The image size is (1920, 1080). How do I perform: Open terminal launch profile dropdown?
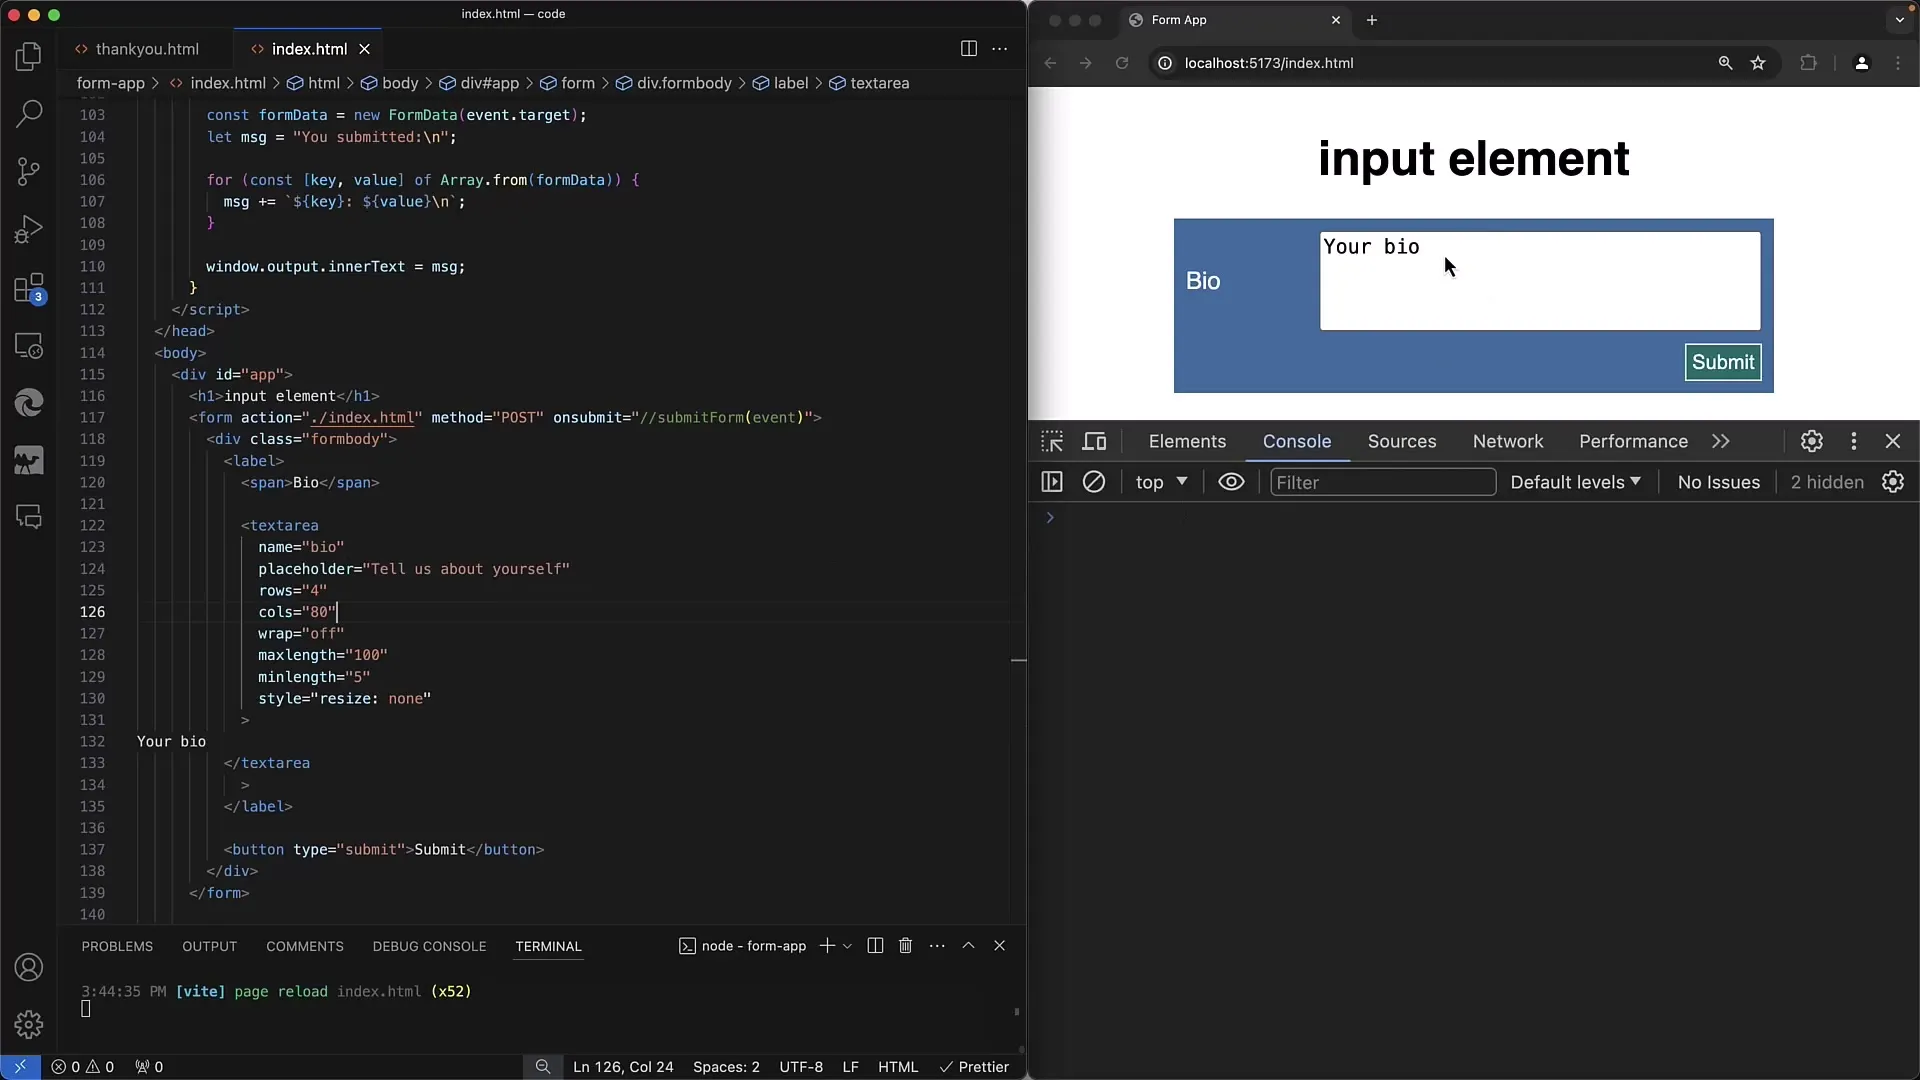pos(848,946)
